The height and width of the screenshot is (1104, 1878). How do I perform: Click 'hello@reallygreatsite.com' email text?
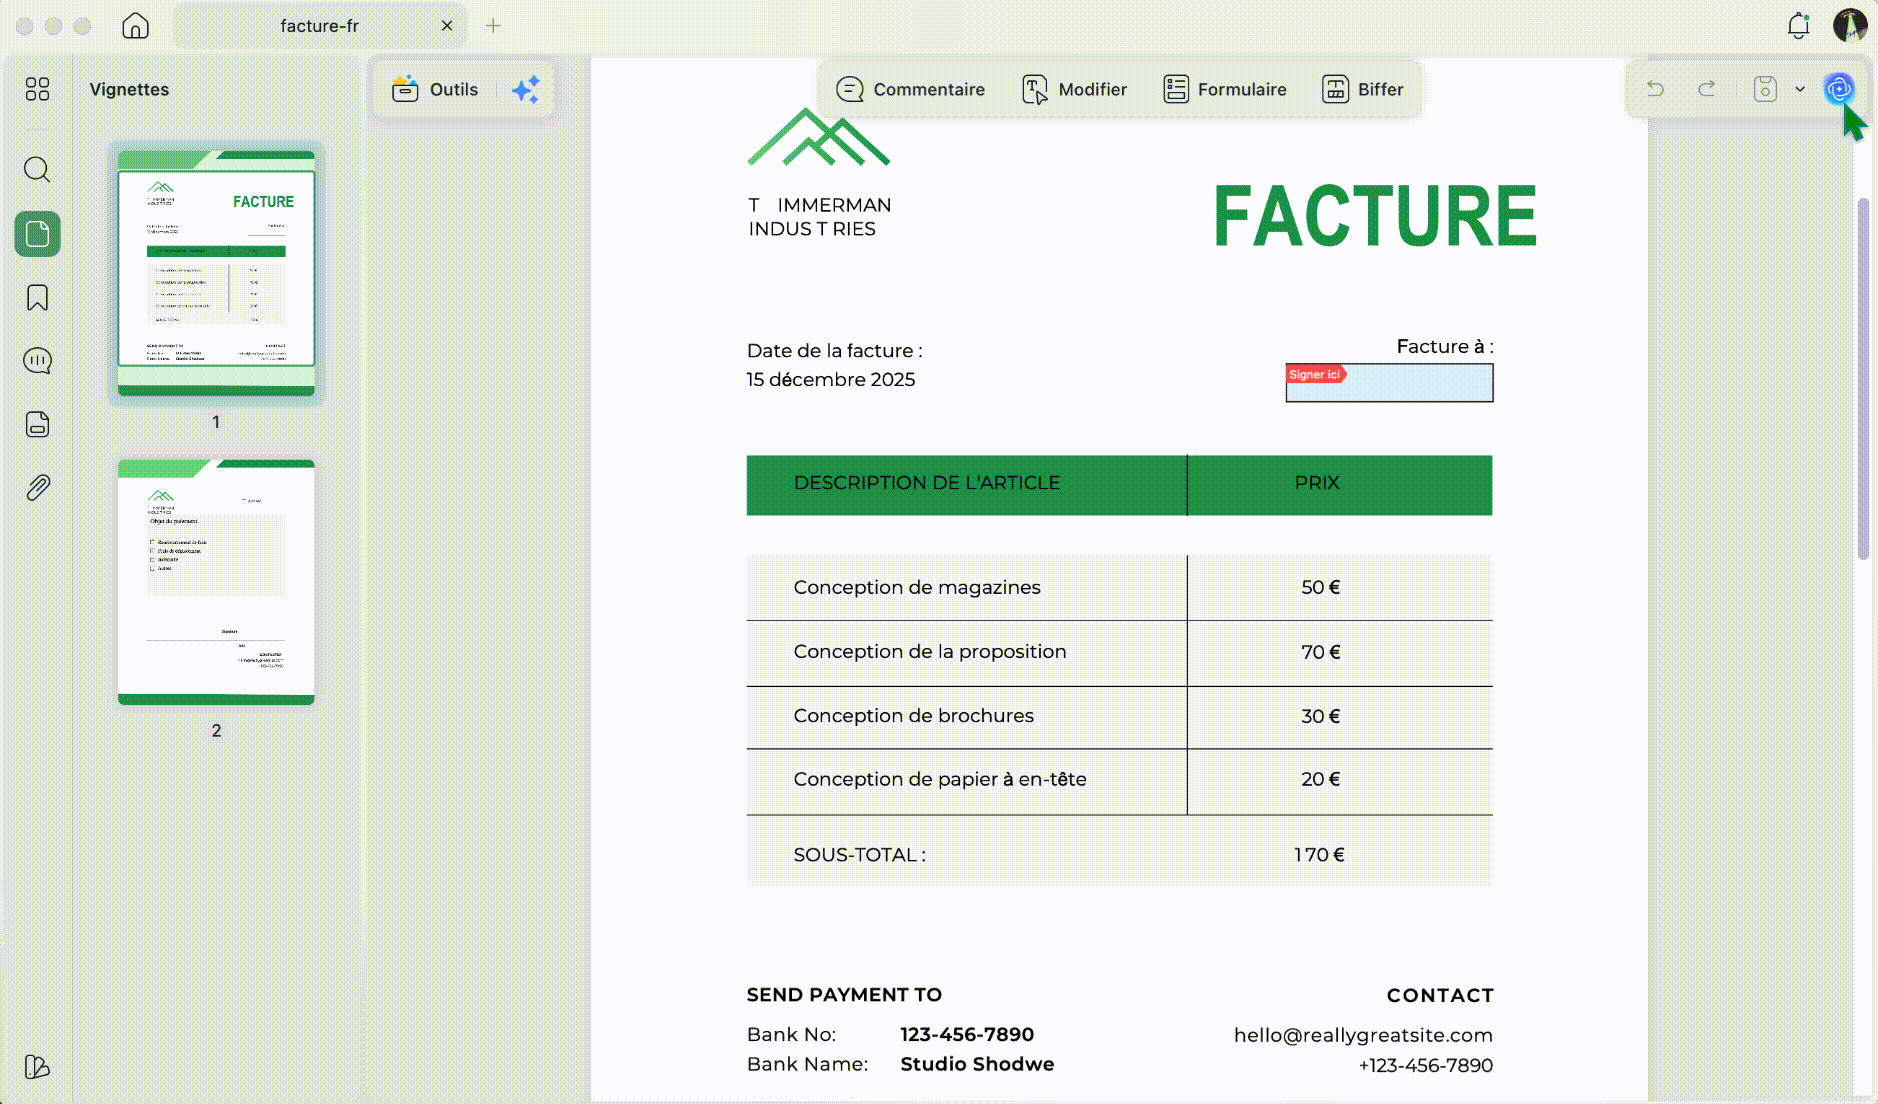click(x=1363, y=1035)
